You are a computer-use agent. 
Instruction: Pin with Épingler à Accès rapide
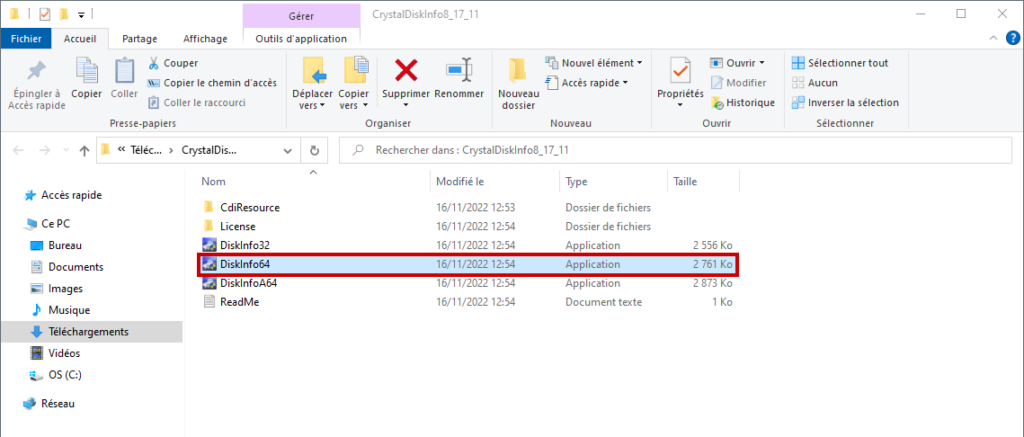[37, 85]
